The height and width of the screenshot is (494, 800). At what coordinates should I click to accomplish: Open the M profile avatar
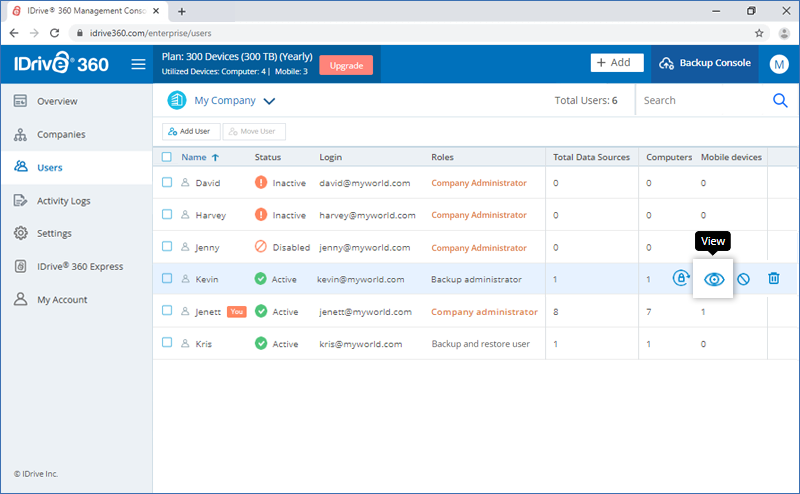[x=779, y=64]
